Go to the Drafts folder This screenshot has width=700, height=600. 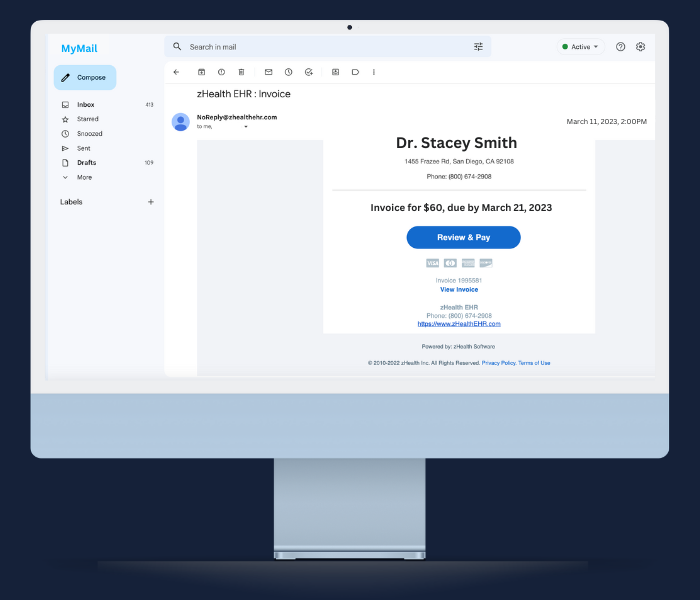(x=86, y=162)
